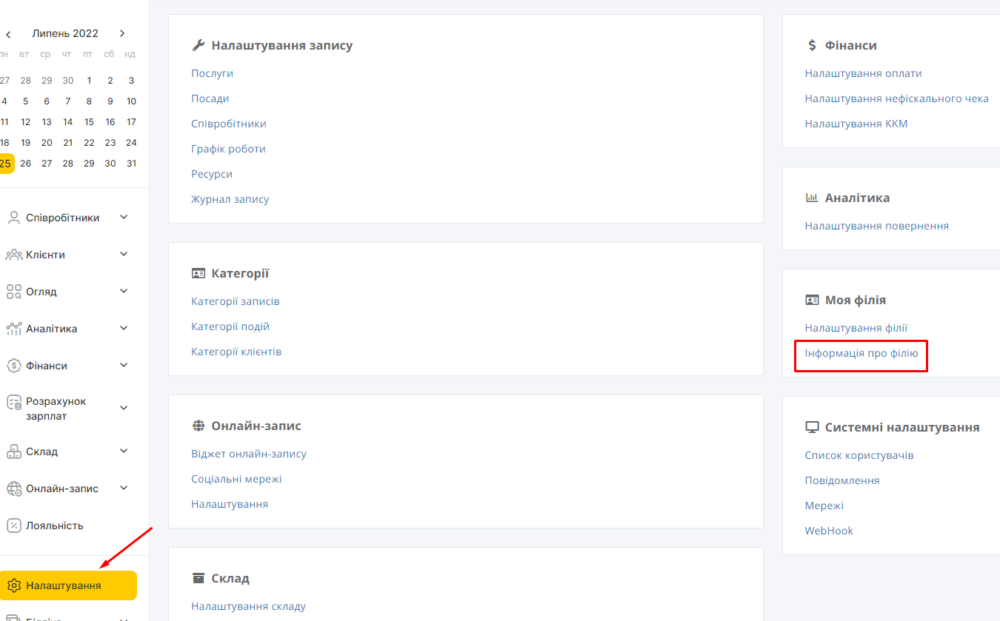Open the Інформація про філію link
The height and width of the screenshot is (621, 1000).
(861, 353)
